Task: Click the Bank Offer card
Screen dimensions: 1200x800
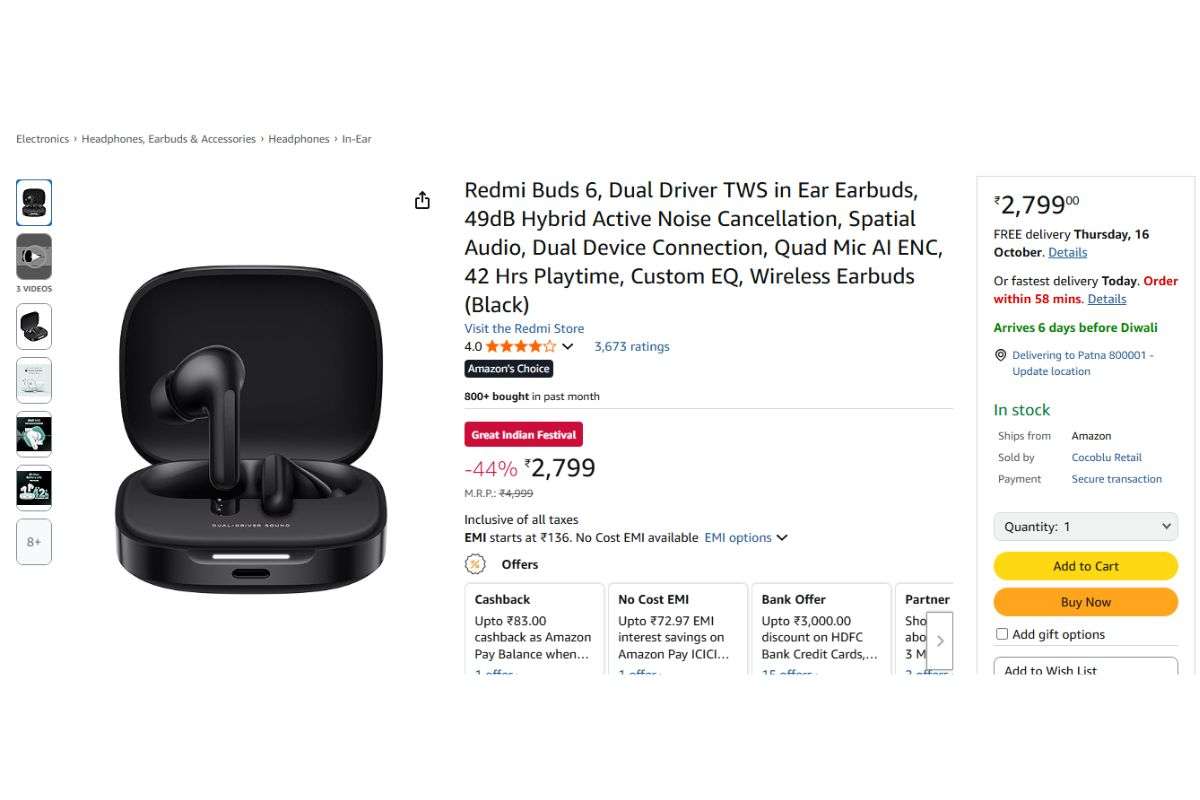Action: point(820,630)
